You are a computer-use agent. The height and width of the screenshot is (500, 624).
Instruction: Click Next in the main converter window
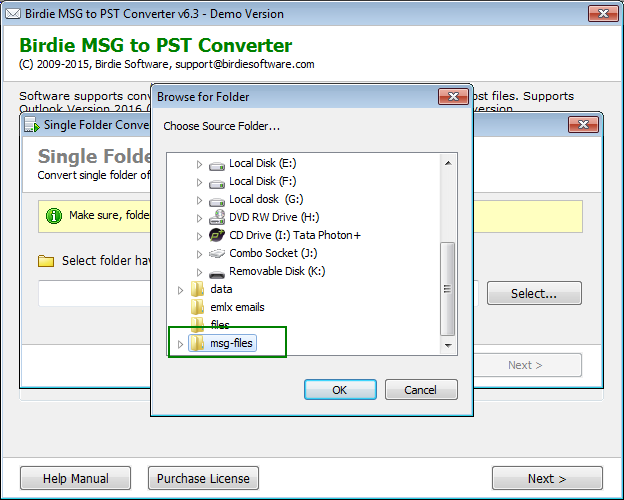547,478
